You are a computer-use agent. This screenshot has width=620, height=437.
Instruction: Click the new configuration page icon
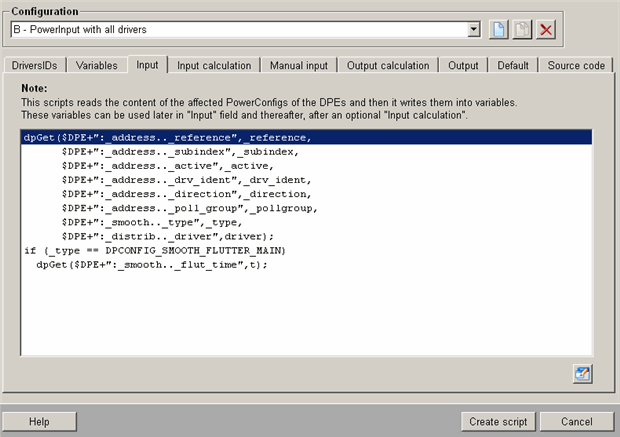[500, 29]
